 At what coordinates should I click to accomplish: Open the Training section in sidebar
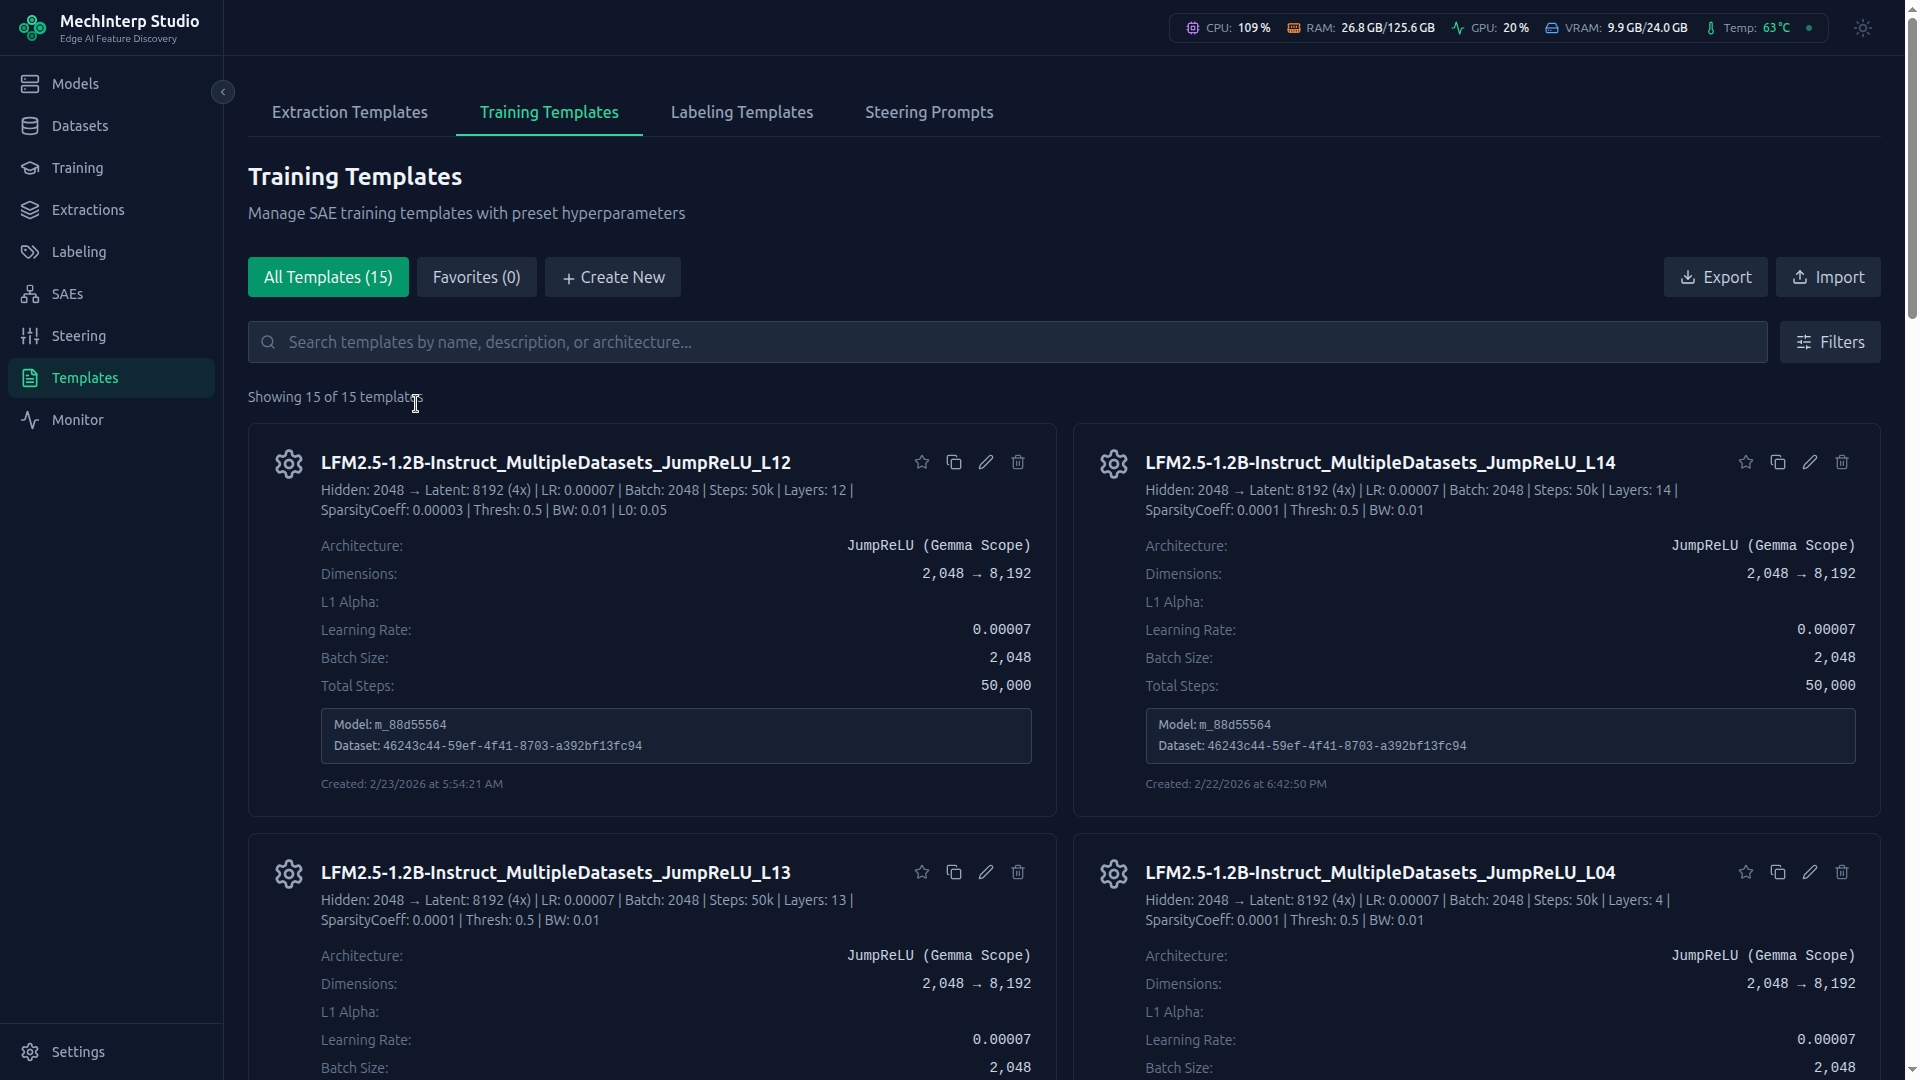(x=111, y=168)
